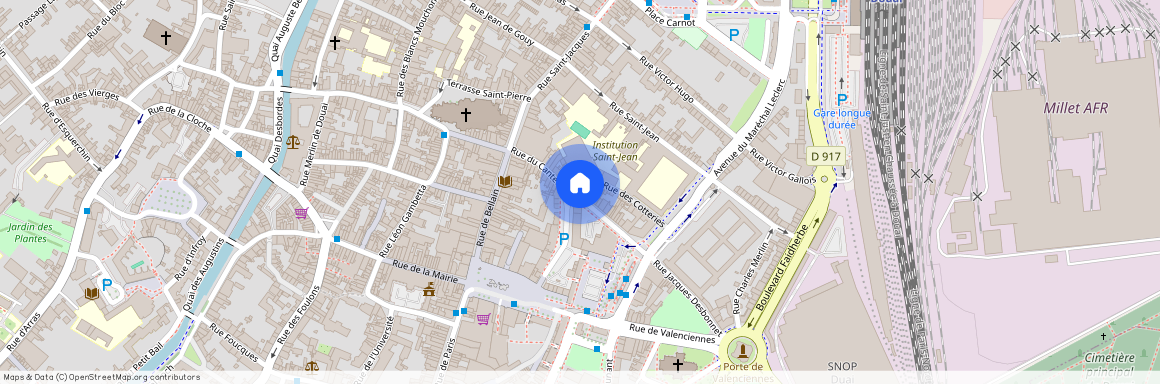The height and width of the screenshot is (384, 1160).
Task: Click the library book icon by Rue de Bellain
Action: pyautogui.click(x=505, y=181)
